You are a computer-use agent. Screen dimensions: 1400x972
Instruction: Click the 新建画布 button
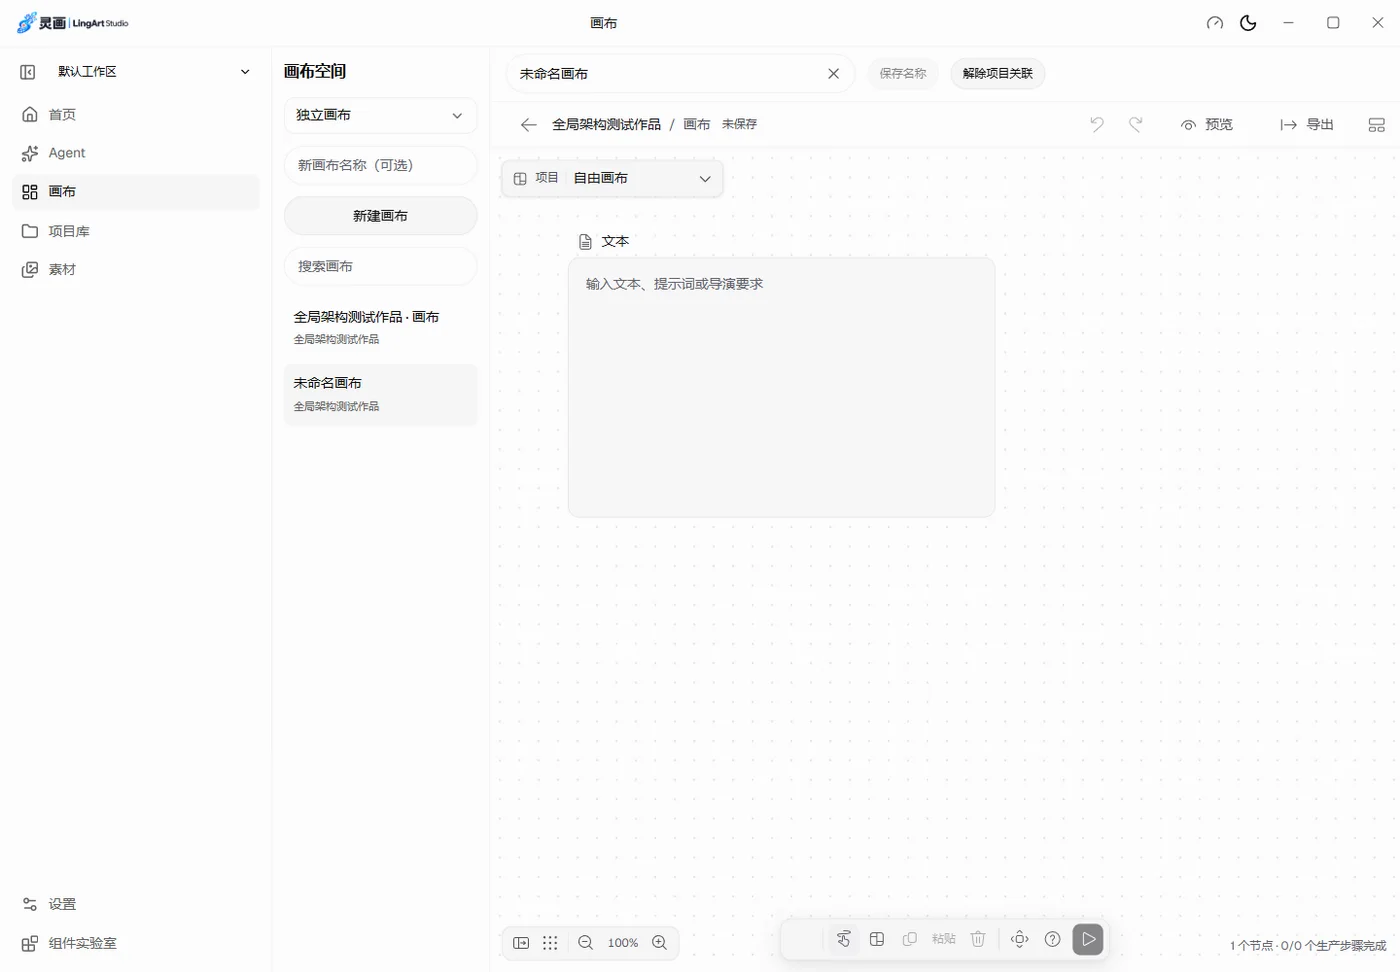[380, 216]
